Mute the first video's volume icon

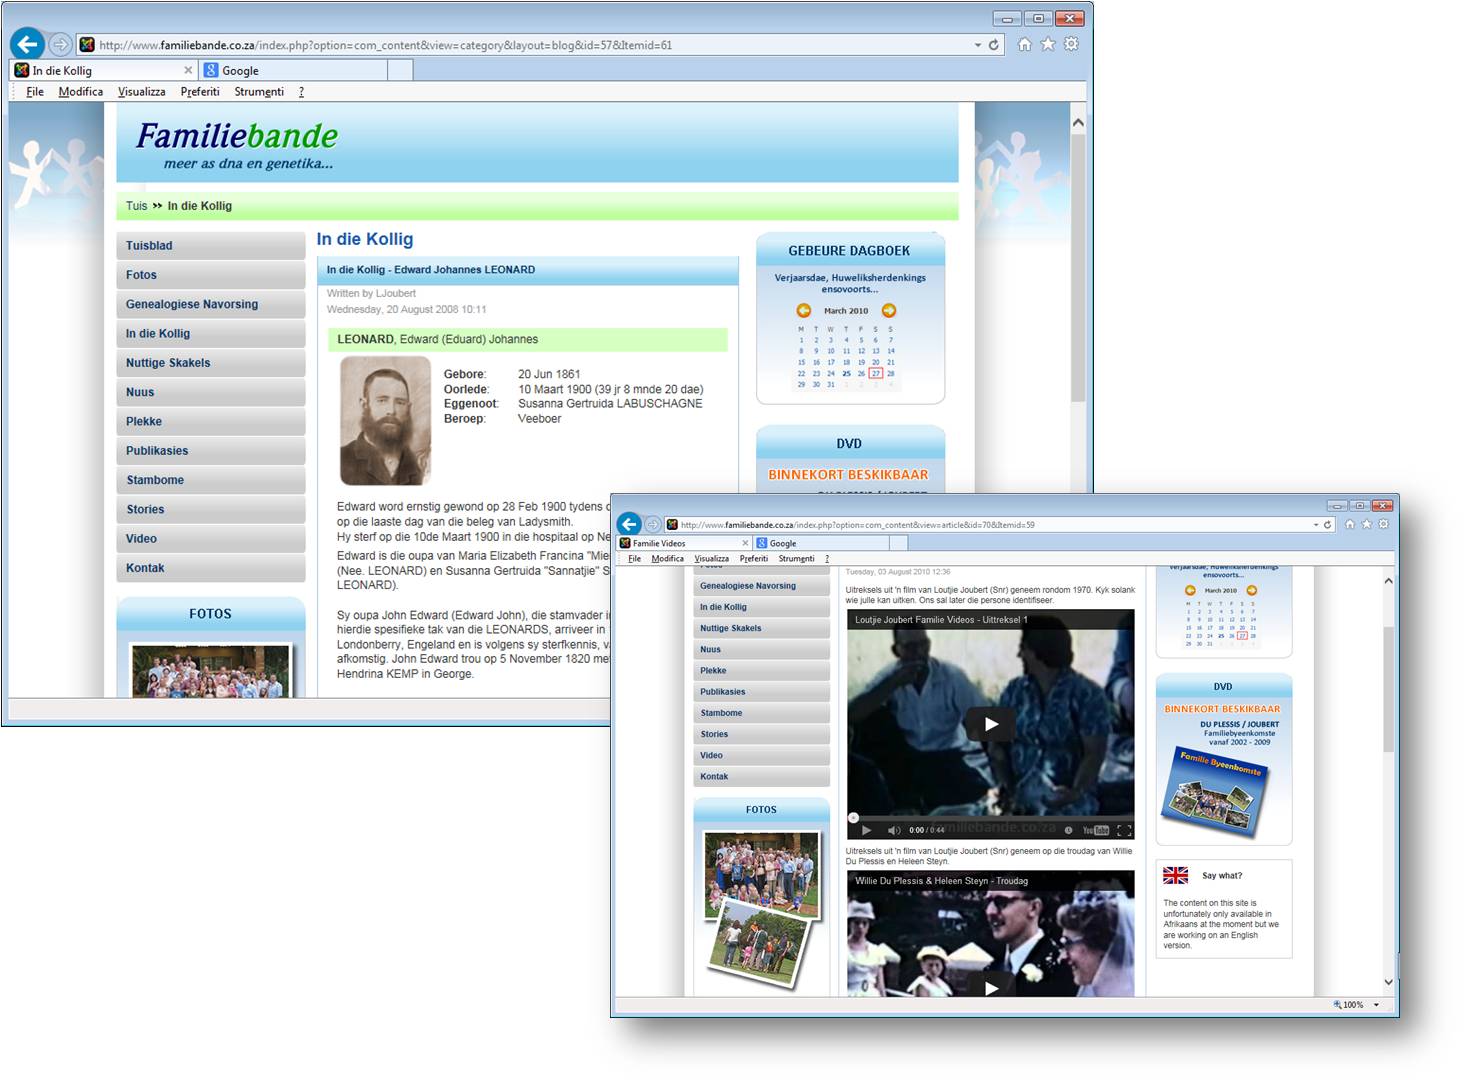tap(894, 830)
